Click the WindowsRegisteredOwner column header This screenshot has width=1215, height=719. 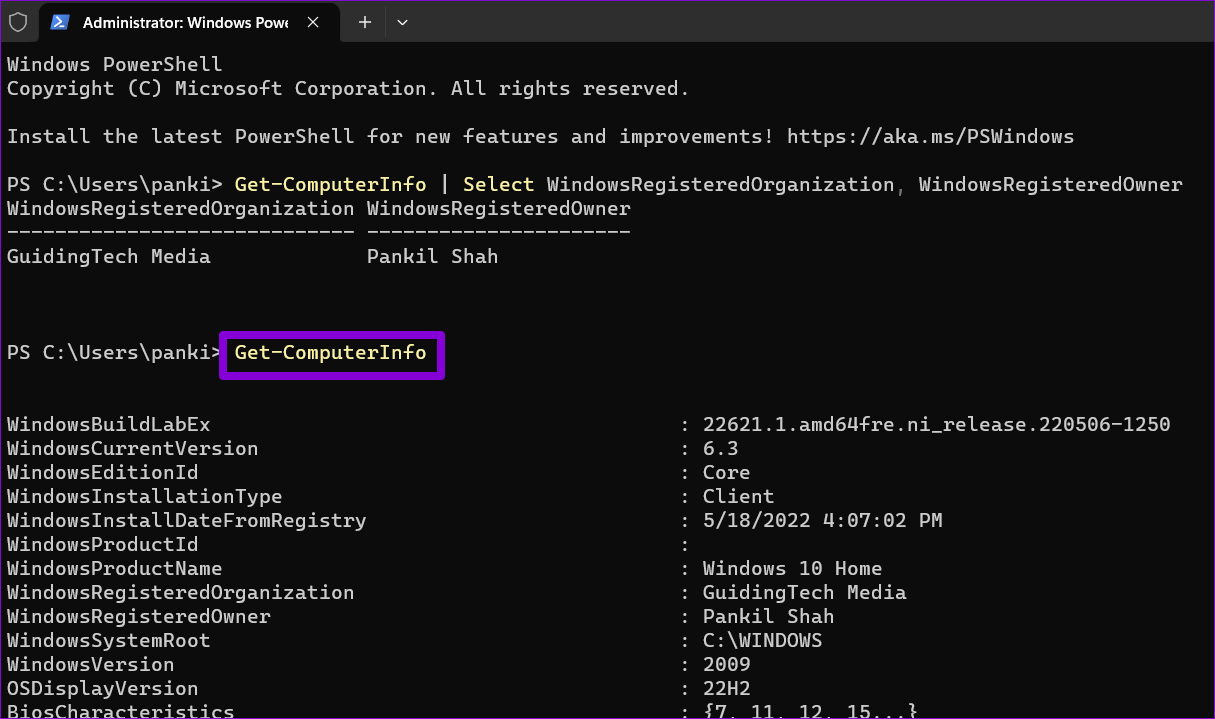pyautogui.click(x=498, y=208)
